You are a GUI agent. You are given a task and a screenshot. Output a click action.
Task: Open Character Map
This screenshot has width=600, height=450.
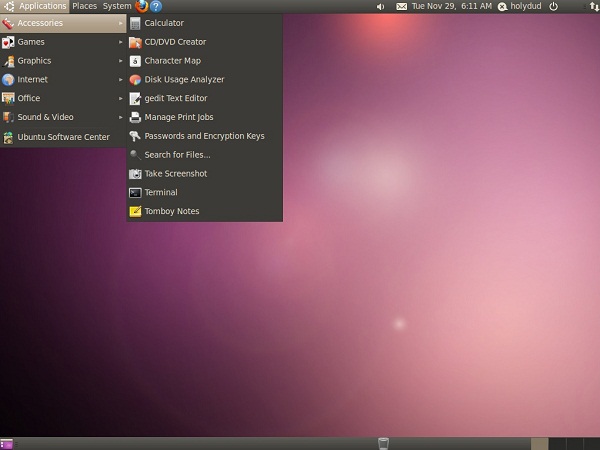point(171,61)
